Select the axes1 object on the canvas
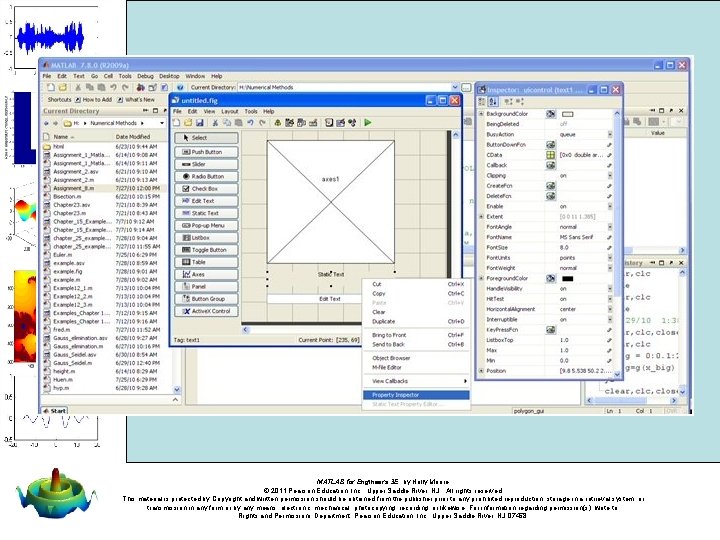The height and width of the screenshot is (540, 720). click(331, 202)
